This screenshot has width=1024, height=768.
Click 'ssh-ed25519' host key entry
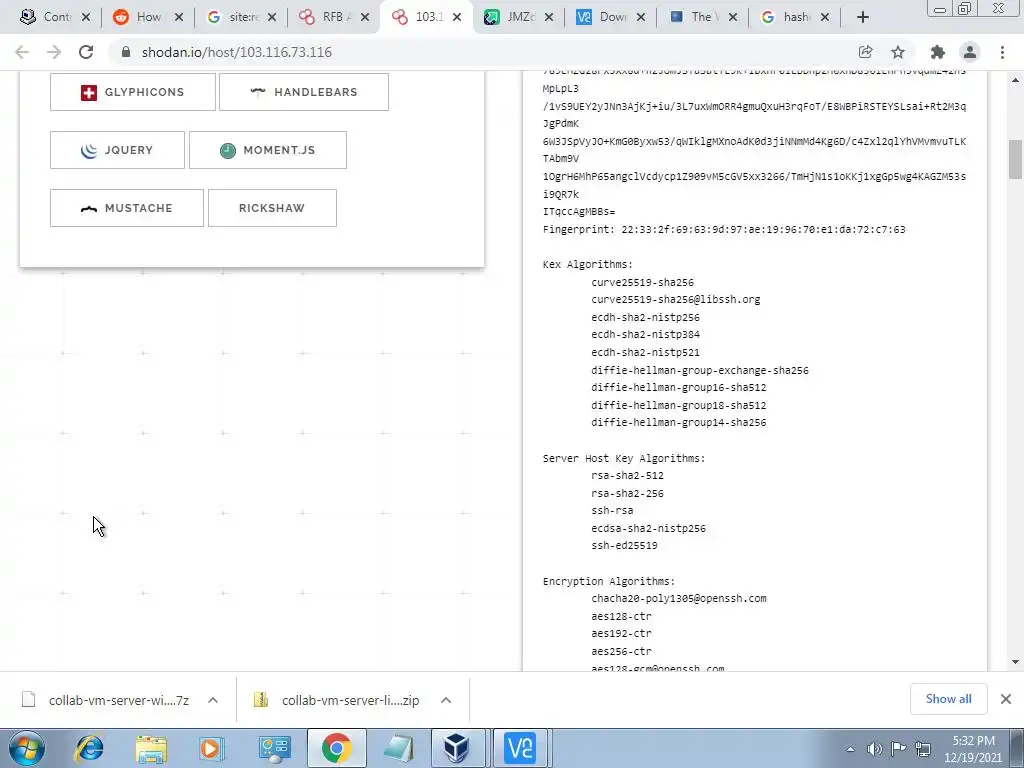coord(624,545)
